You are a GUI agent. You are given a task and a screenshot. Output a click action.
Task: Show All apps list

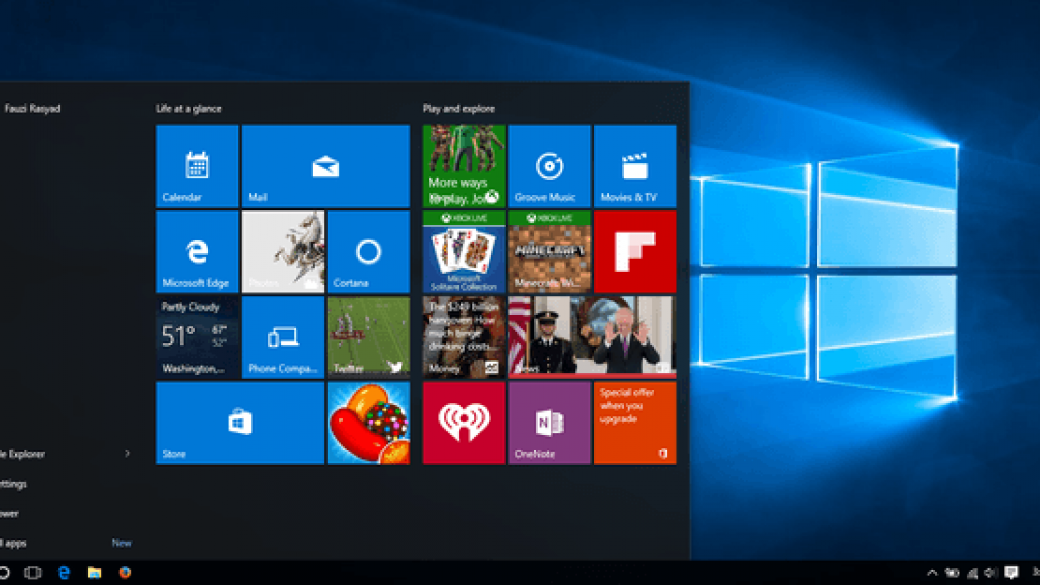coord(13,543)
